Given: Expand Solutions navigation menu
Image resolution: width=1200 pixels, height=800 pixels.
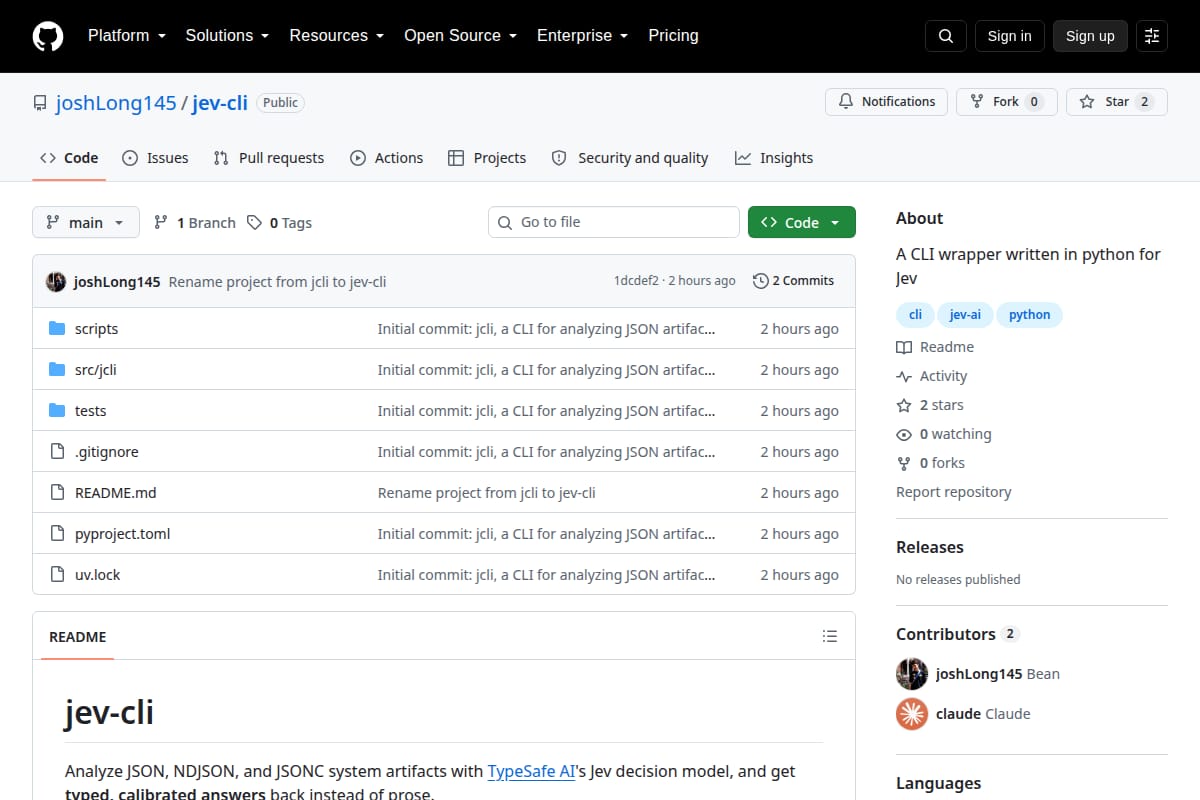Looking at the screenshot, I should point(227,36).
